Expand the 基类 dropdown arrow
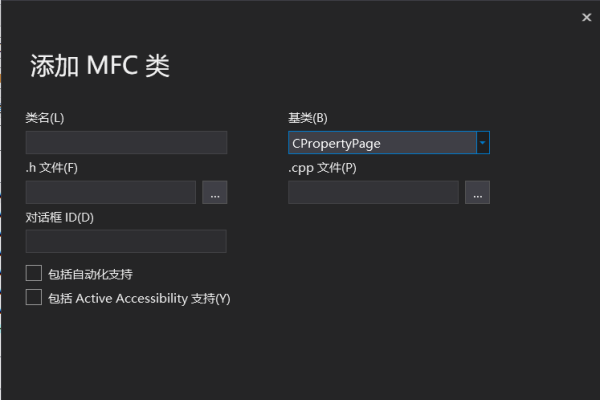Viewport: 600px width, 400px height. (x=483, y=143)
